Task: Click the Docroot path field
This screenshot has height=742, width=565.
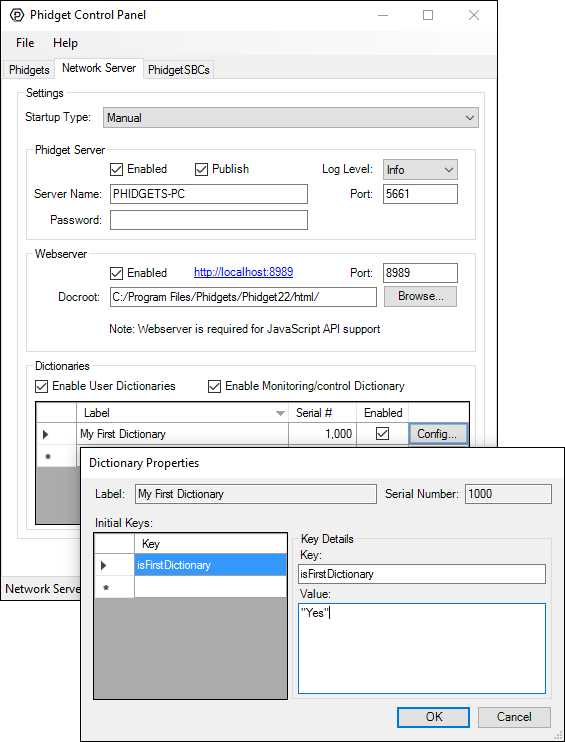Action: [243, 297]
